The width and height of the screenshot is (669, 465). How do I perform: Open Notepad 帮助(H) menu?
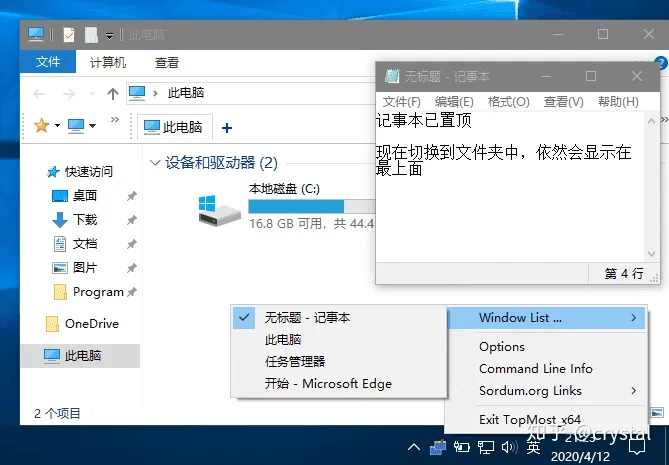coord(618,102)
